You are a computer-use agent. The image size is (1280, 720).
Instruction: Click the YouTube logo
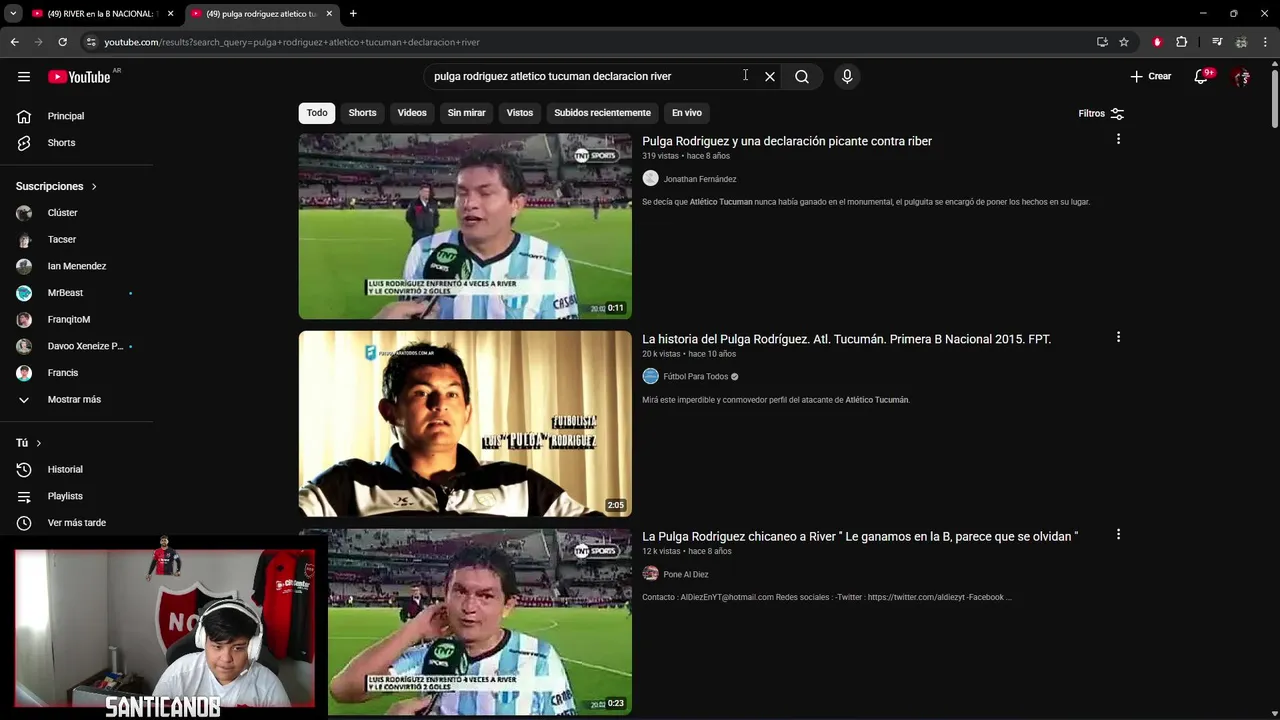[79, 77]
